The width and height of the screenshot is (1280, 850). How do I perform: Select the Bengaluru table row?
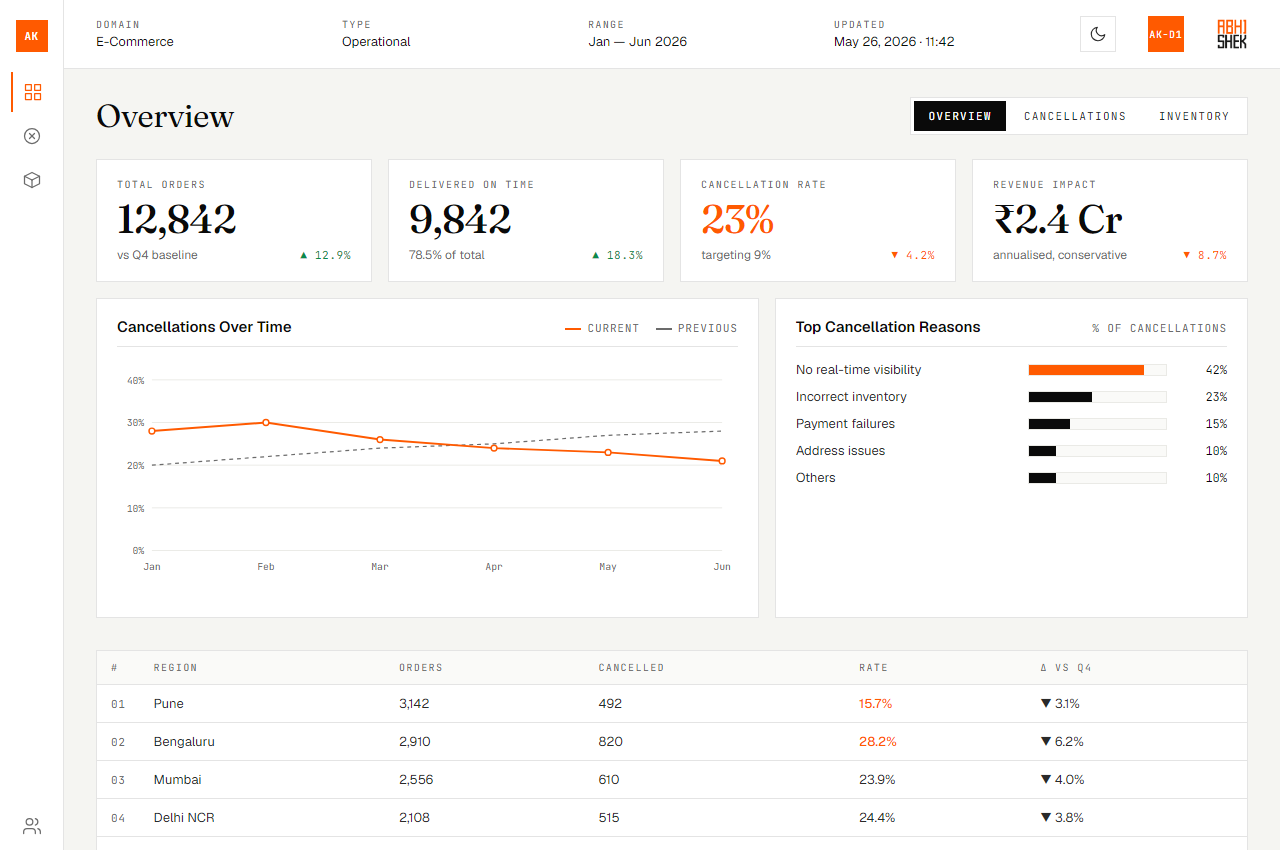[672, 742]
